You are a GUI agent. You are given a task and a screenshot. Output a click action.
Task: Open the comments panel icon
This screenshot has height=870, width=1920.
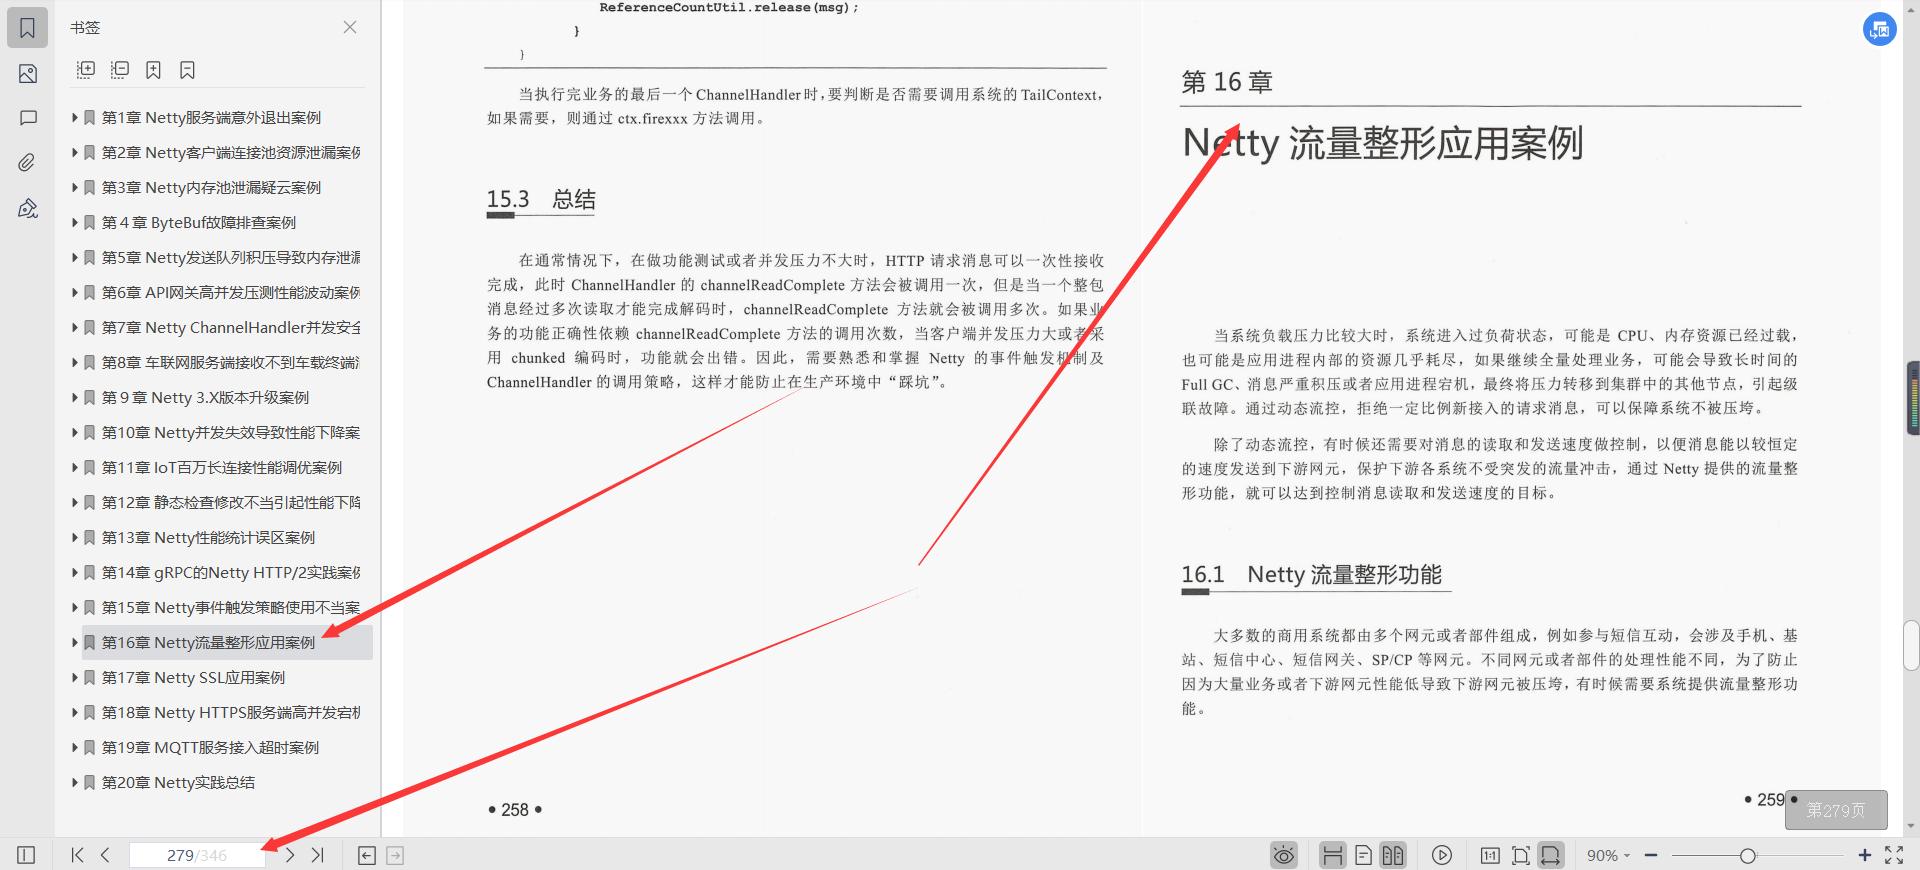[x=28, y=118]
